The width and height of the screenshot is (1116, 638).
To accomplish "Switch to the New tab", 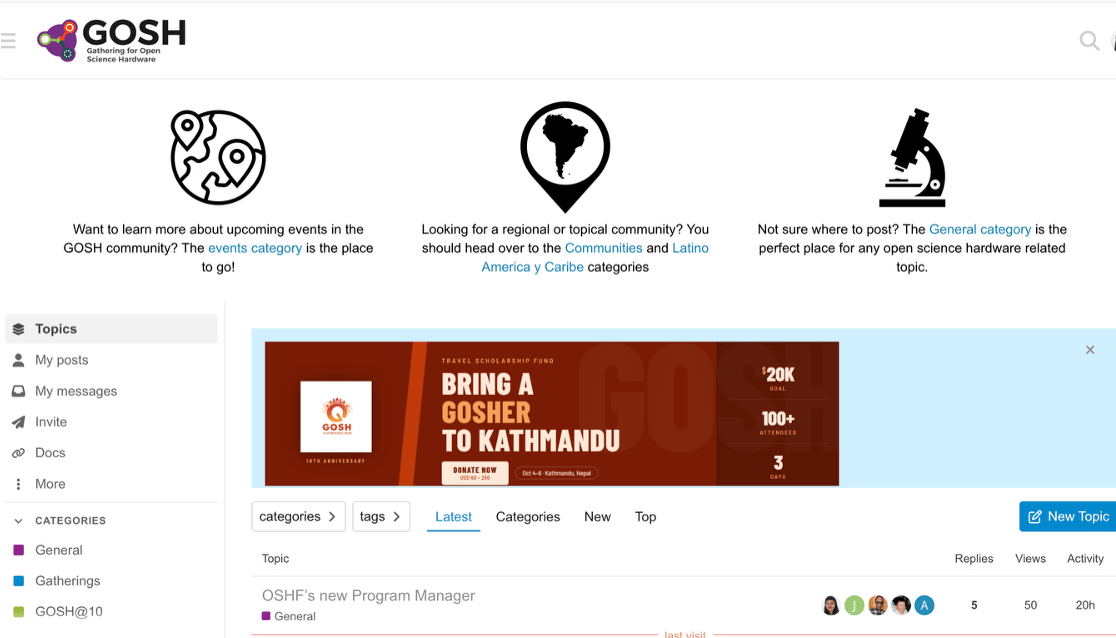I will coord(597,517).
